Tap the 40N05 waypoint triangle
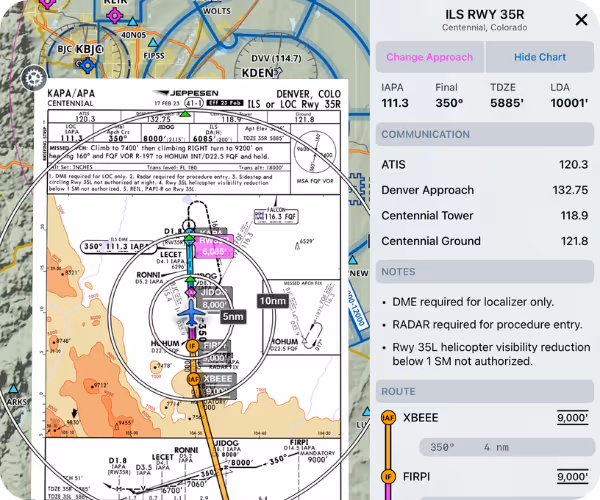Screen dimensions: 600x500 (133, 21)
